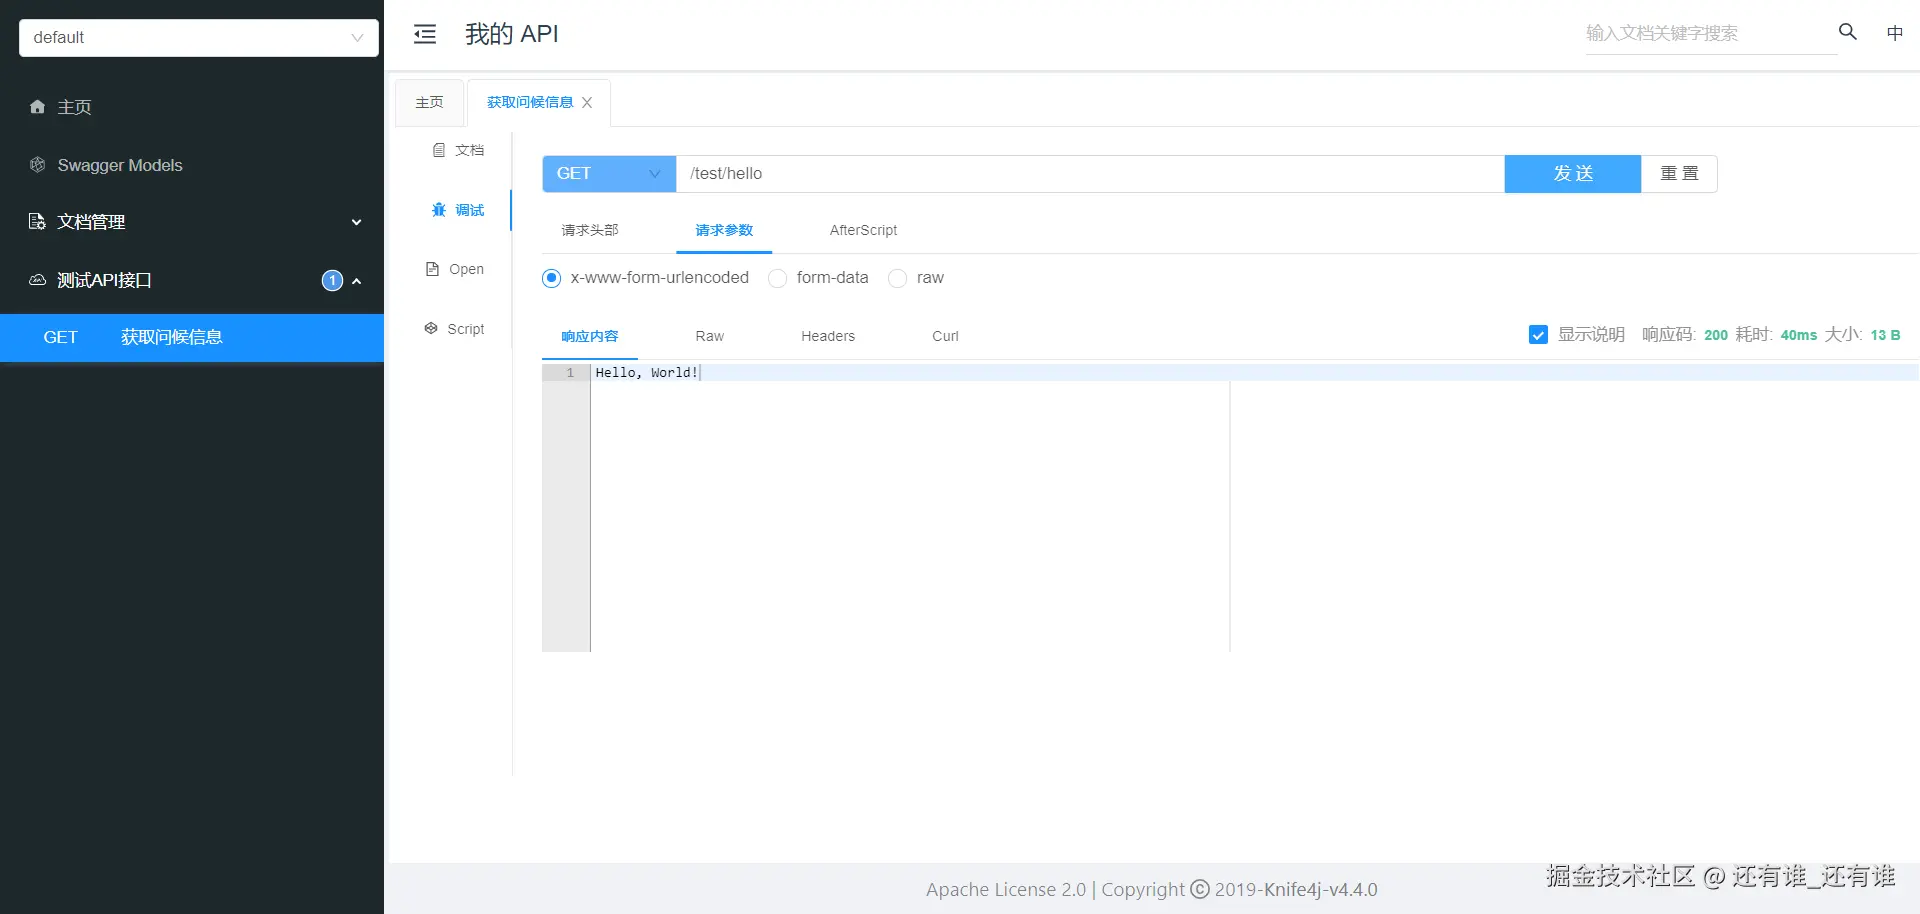Click the 200 response code value
This screenshot has height=914, width=1920.
coord(1716,335)
